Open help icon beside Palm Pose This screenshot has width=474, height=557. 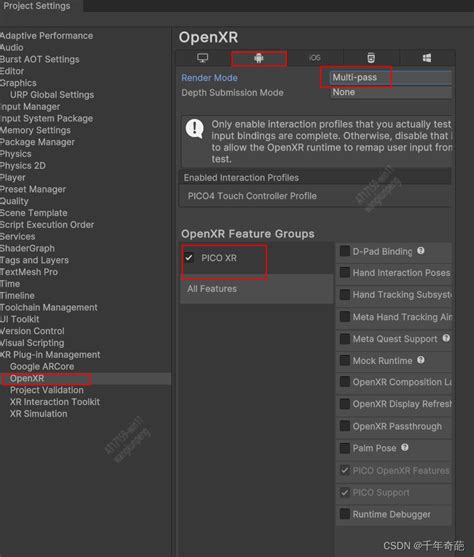(405, 447)
